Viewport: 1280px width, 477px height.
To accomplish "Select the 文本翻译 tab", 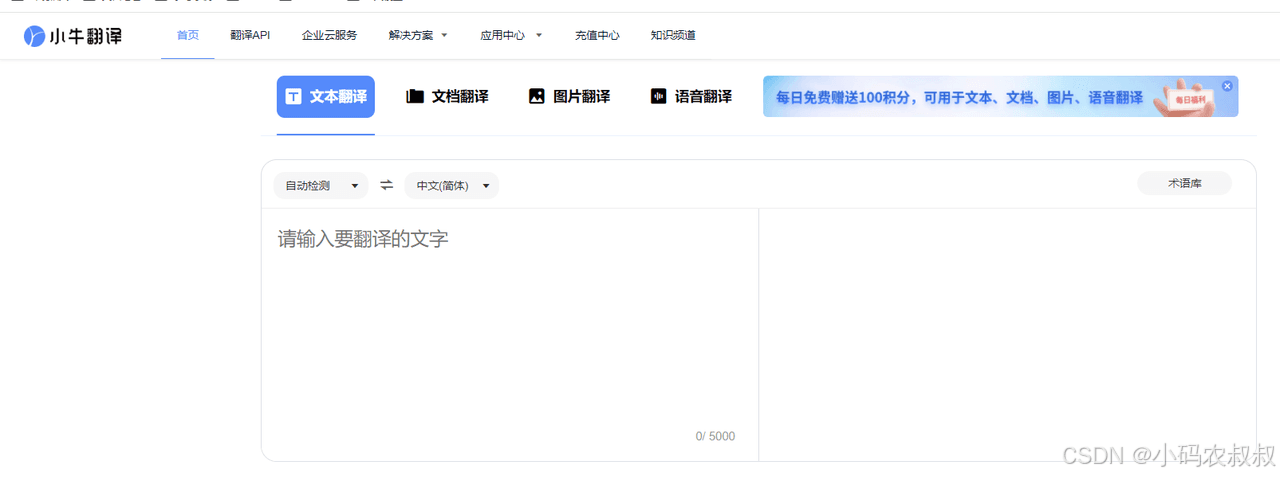I will 326,97.
